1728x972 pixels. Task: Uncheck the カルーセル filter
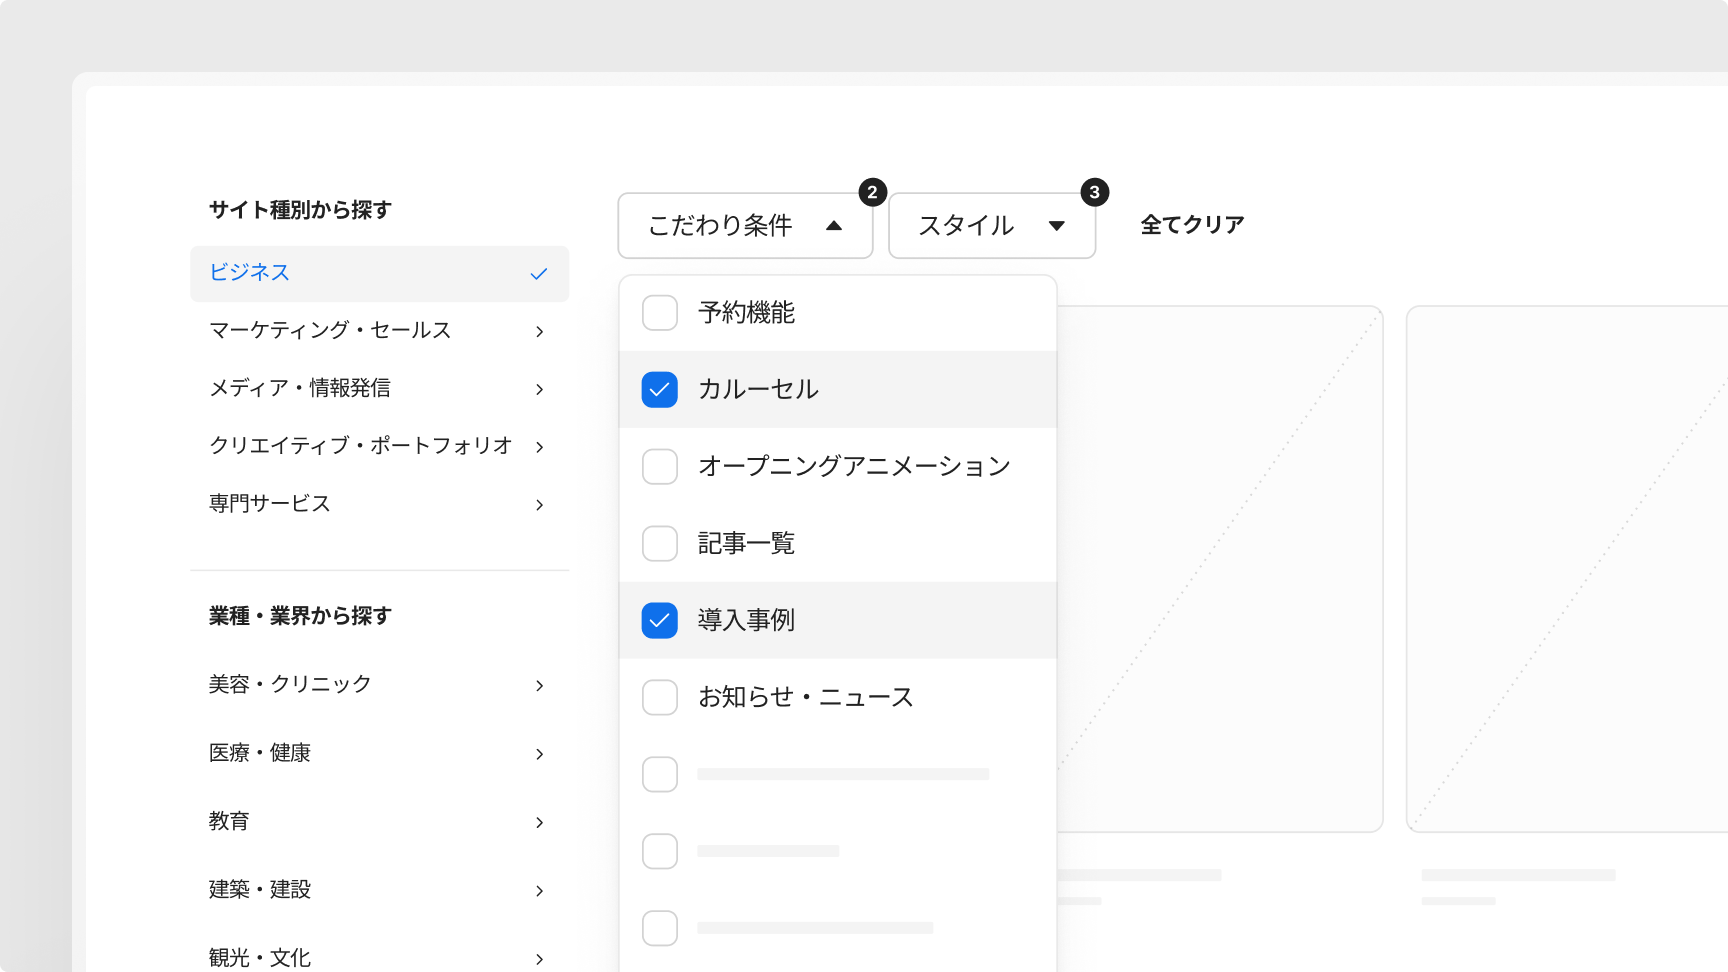coord(660,389)
